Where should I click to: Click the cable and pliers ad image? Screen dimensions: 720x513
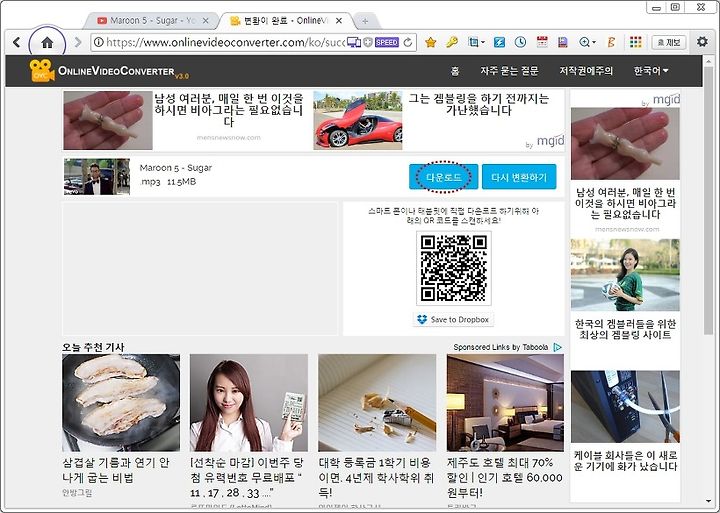point(625,407)
